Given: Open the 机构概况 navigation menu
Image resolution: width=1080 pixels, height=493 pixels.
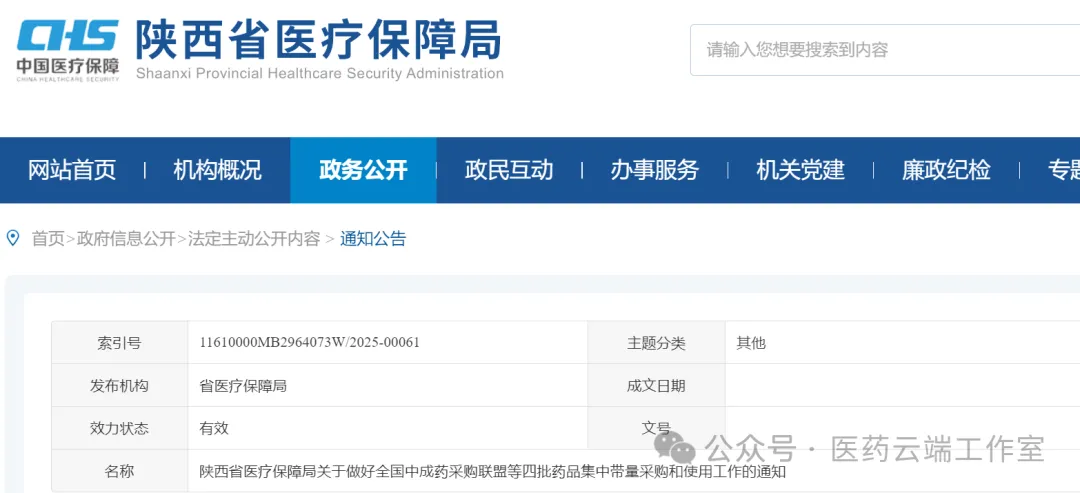Looking at the screenshot, I should [217, 170].
